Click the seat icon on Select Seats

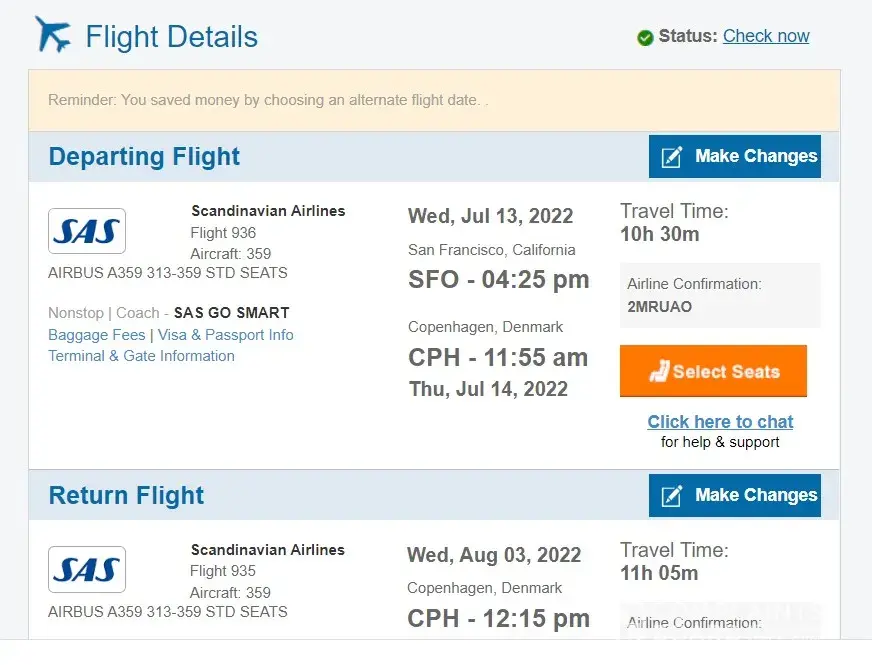[659, 372]
